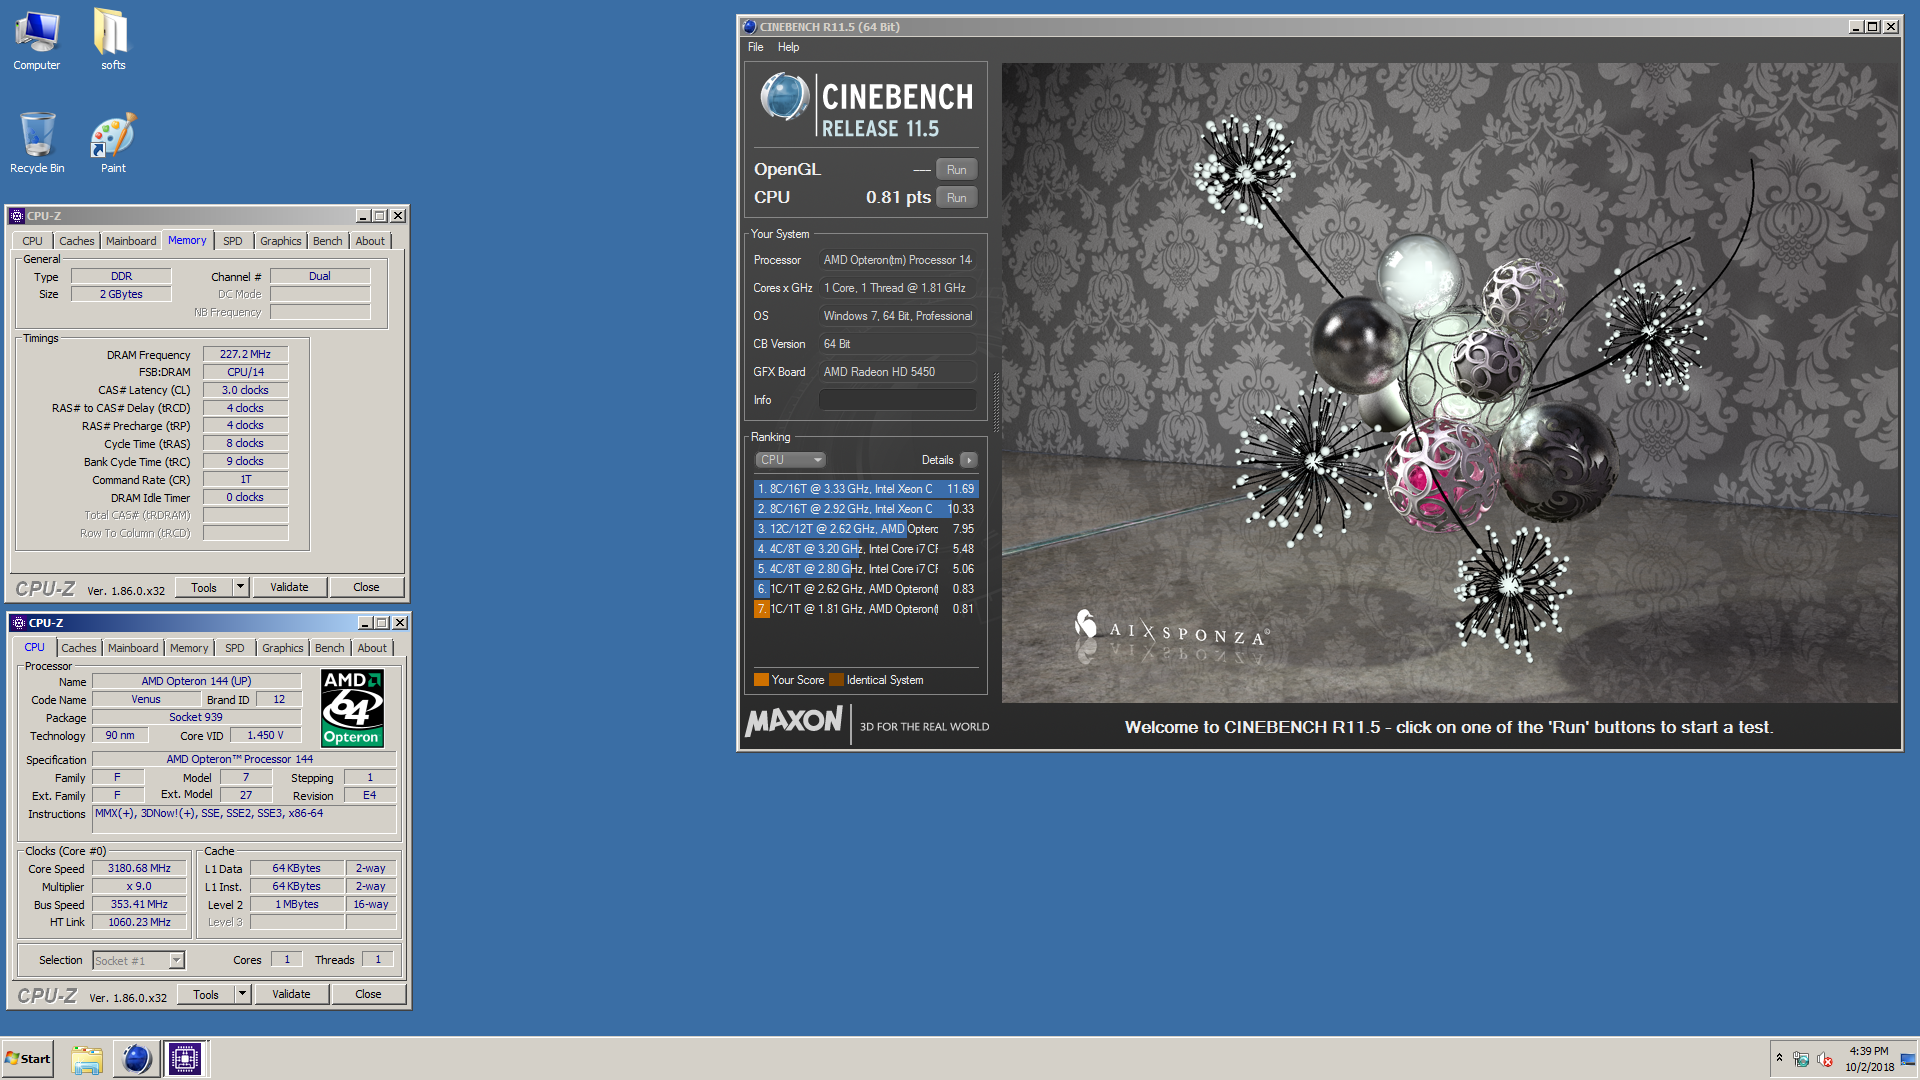Click Validate in bottom CPU-Z window
This screenshot has height=1080, width=1920.
point(291,994)
